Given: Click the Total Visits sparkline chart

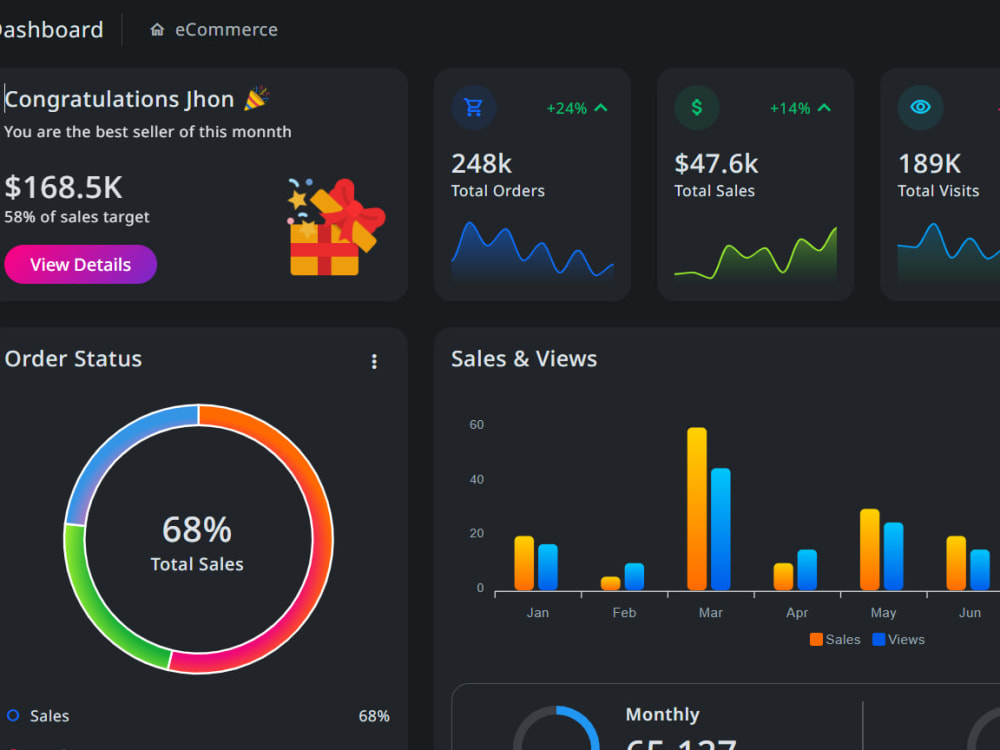Looking at the screenshot, I should (948, 253).
